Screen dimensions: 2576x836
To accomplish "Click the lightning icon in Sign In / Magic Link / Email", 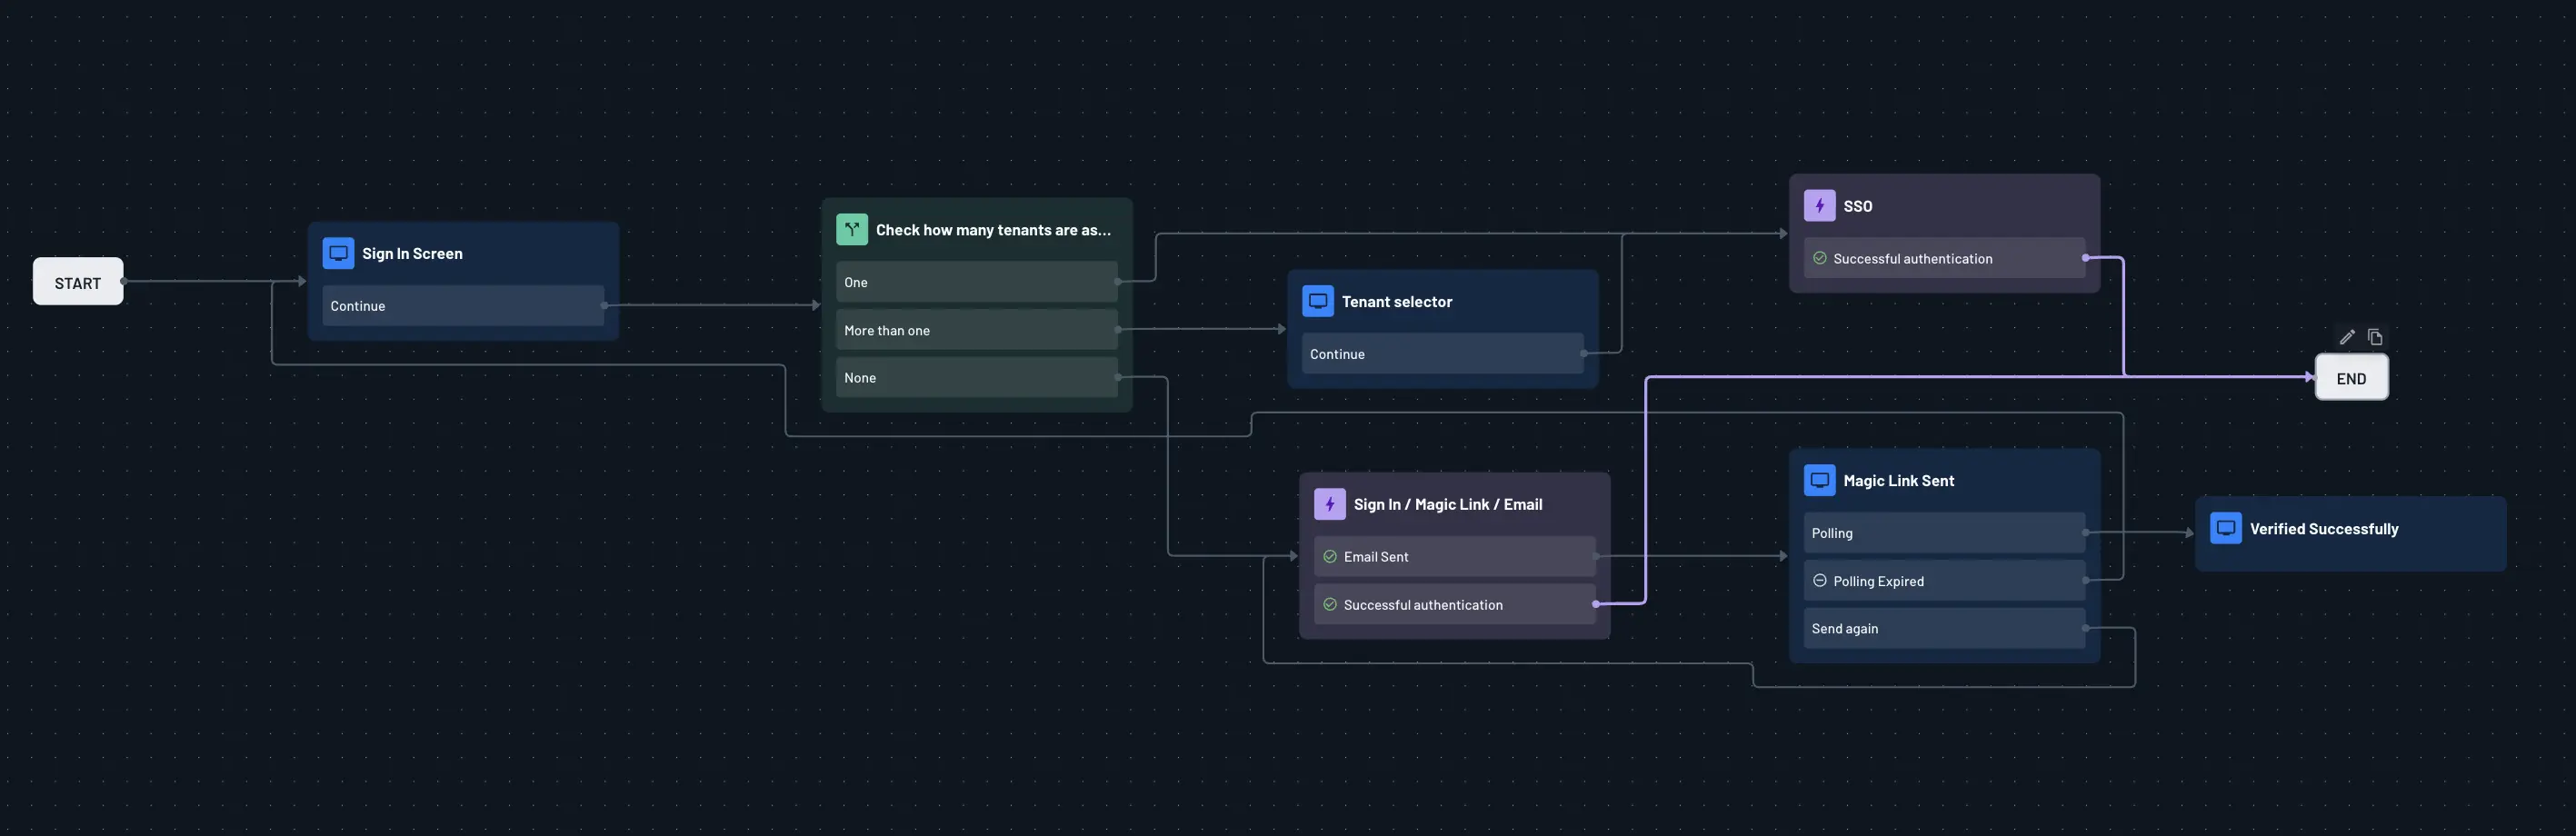I will click(x=1330, y=504).
